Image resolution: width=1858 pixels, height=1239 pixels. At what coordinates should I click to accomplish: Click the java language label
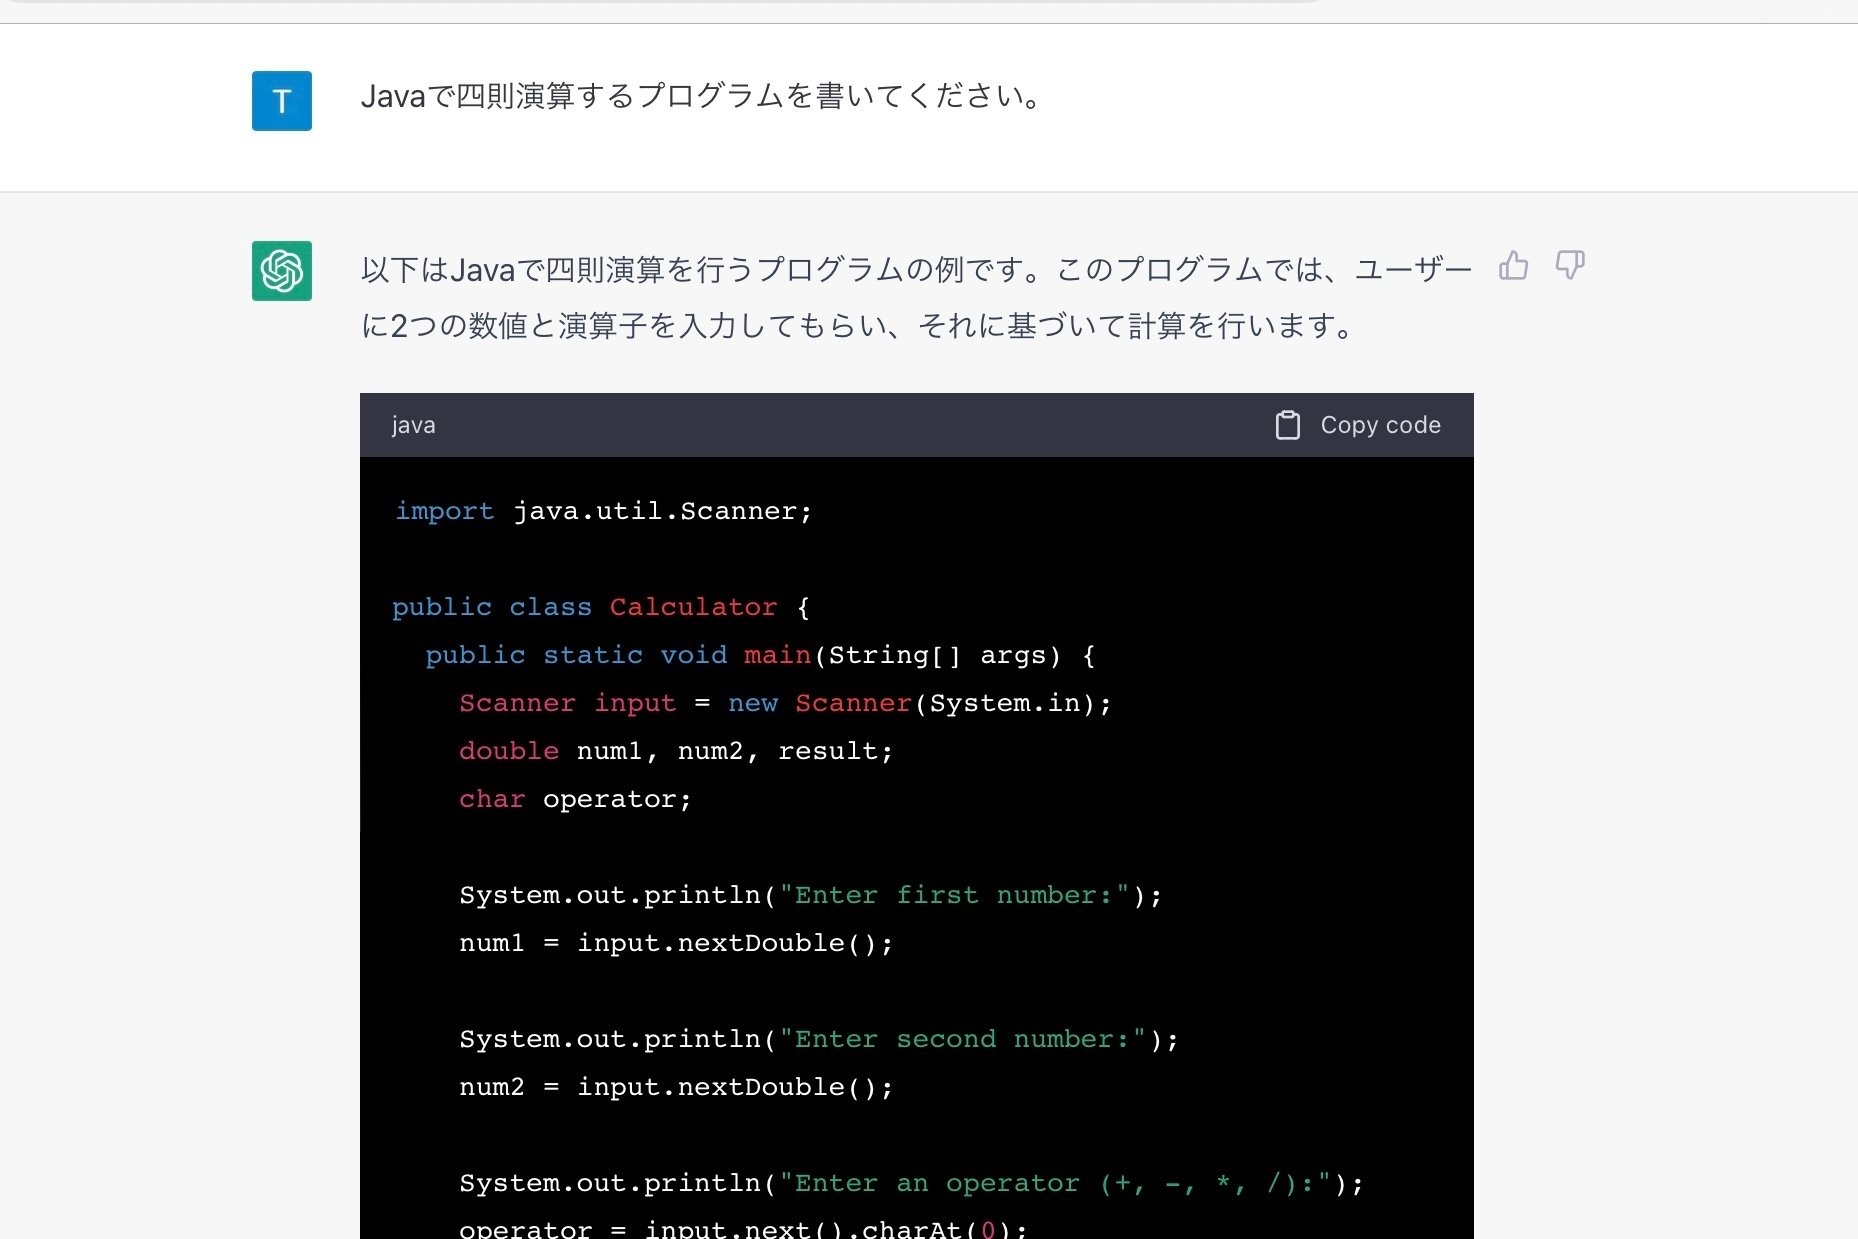(413, 425)
